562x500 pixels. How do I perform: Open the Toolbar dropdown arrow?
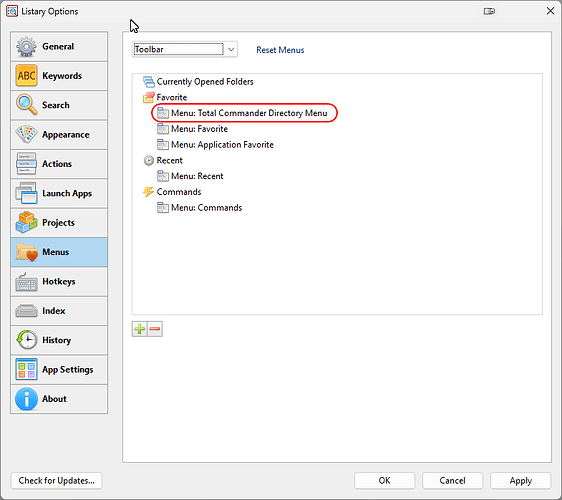[x=231, y=49]
